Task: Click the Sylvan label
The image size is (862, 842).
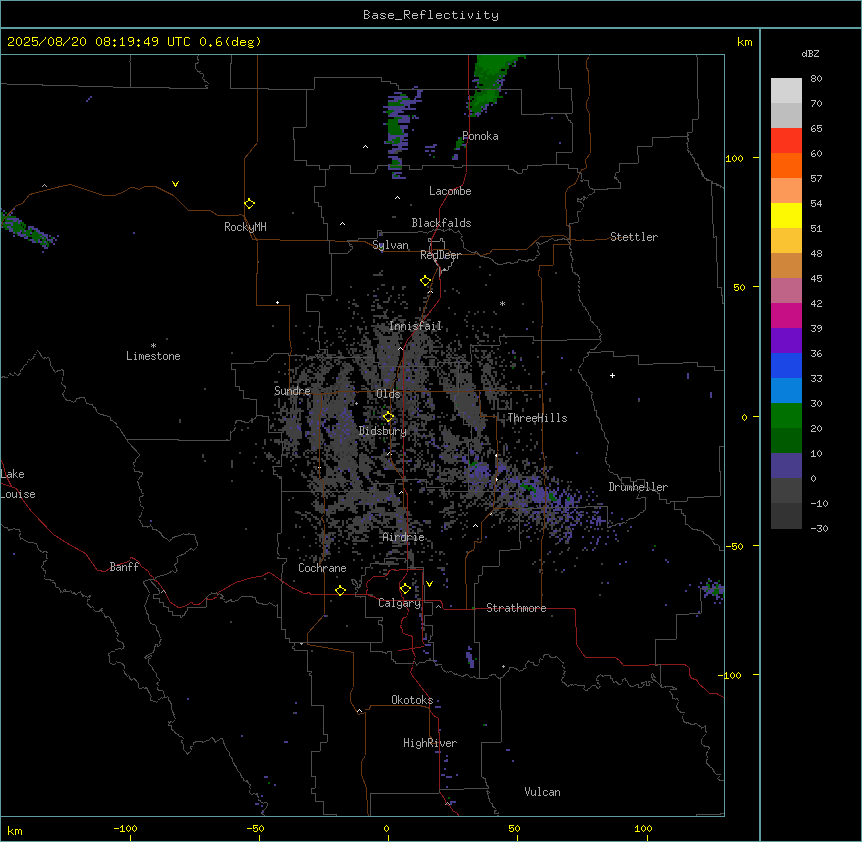Action: (x=390, y=245)
